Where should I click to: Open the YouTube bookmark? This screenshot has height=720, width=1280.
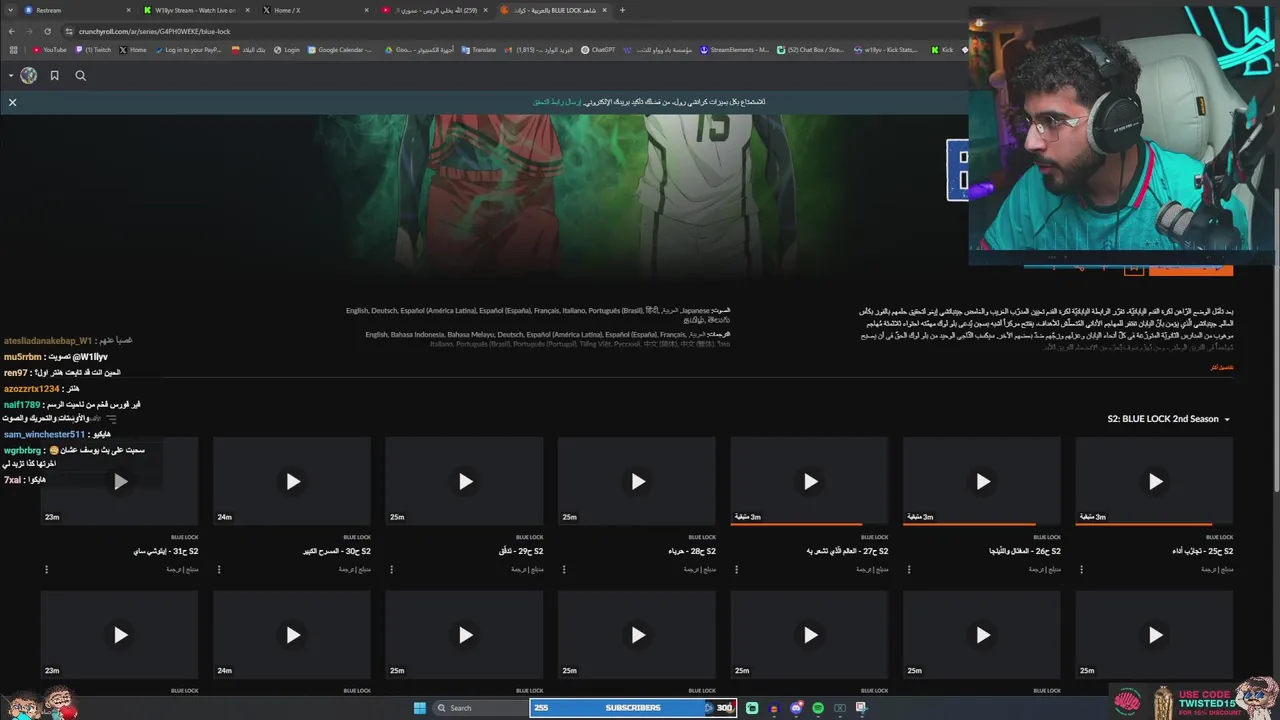pyautogui.click(x=50, y=50)
